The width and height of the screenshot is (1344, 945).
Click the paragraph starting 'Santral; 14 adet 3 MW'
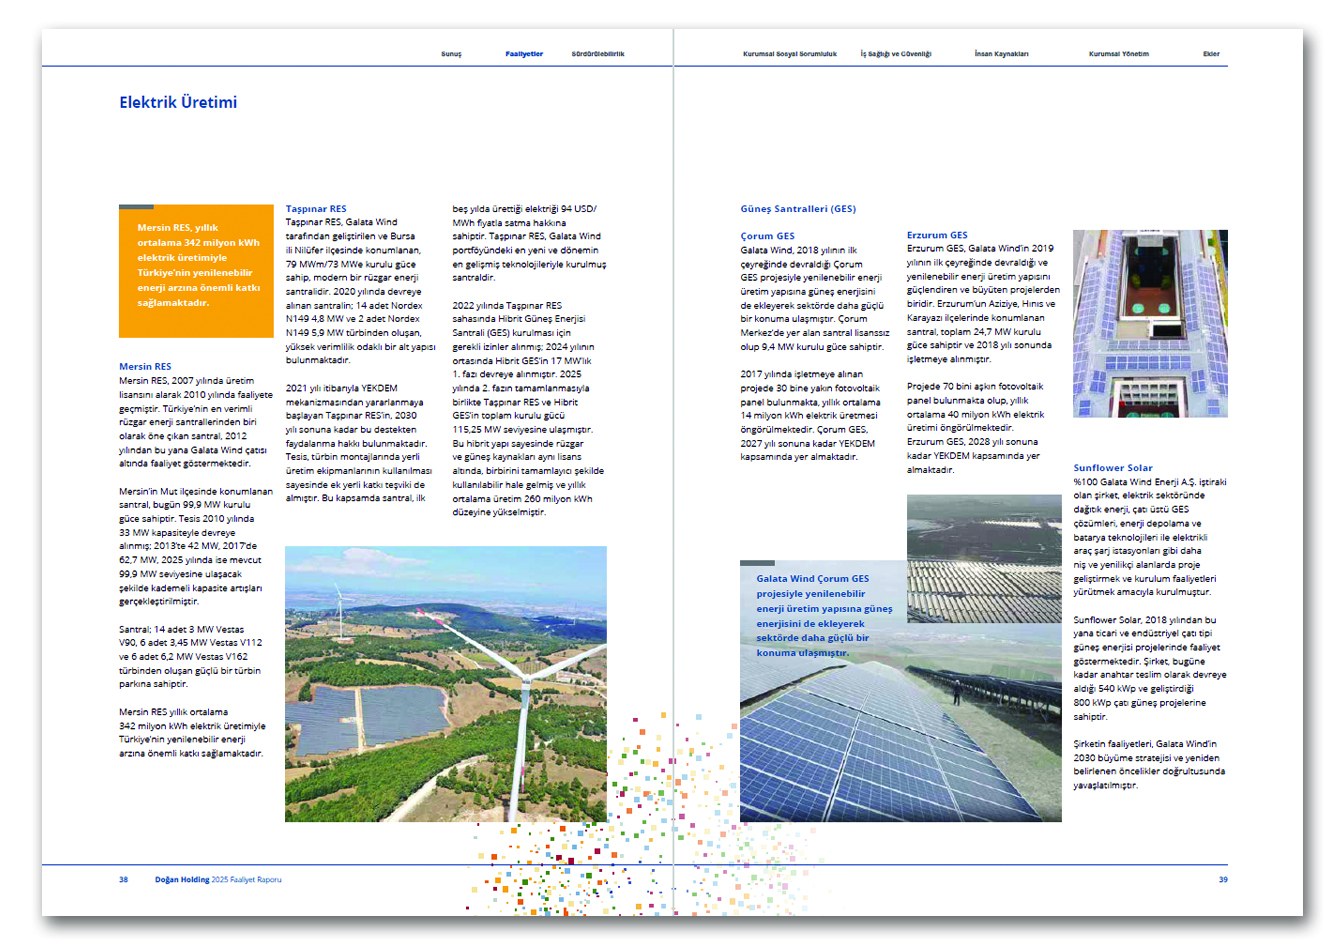tap(191, 657)
